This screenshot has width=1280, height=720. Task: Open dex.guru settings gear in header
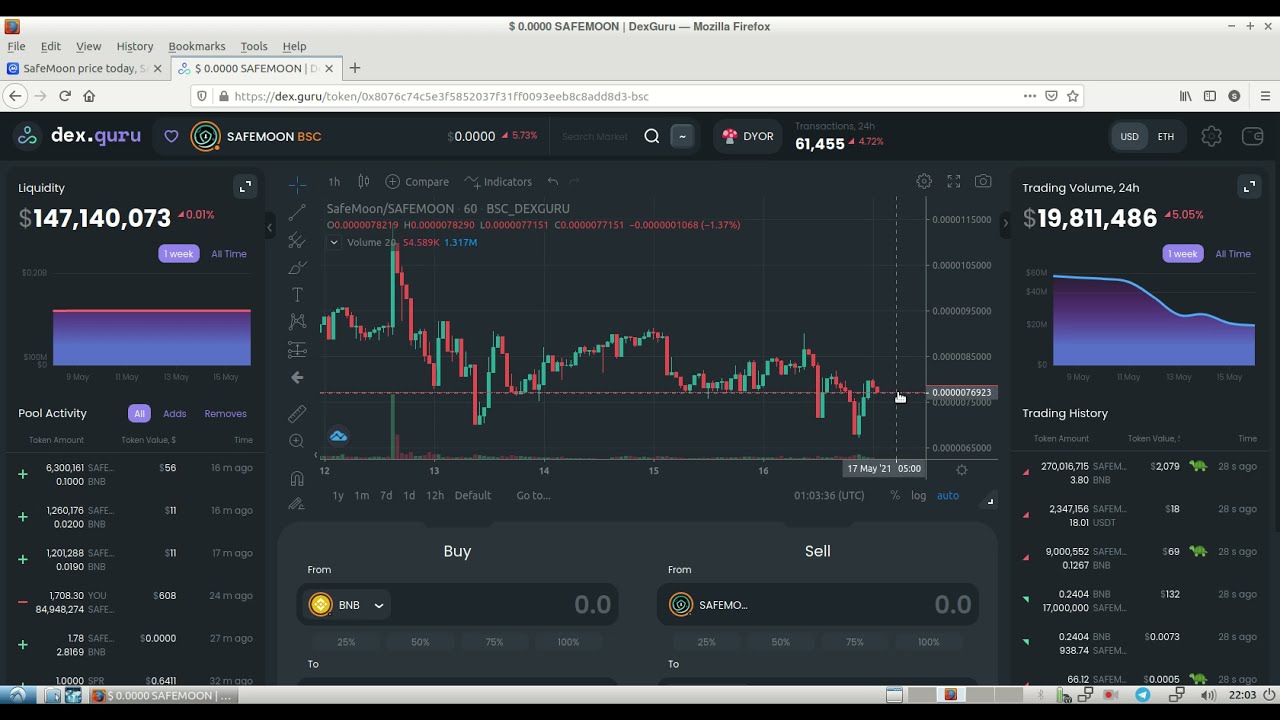click(x=1211, y=137)
